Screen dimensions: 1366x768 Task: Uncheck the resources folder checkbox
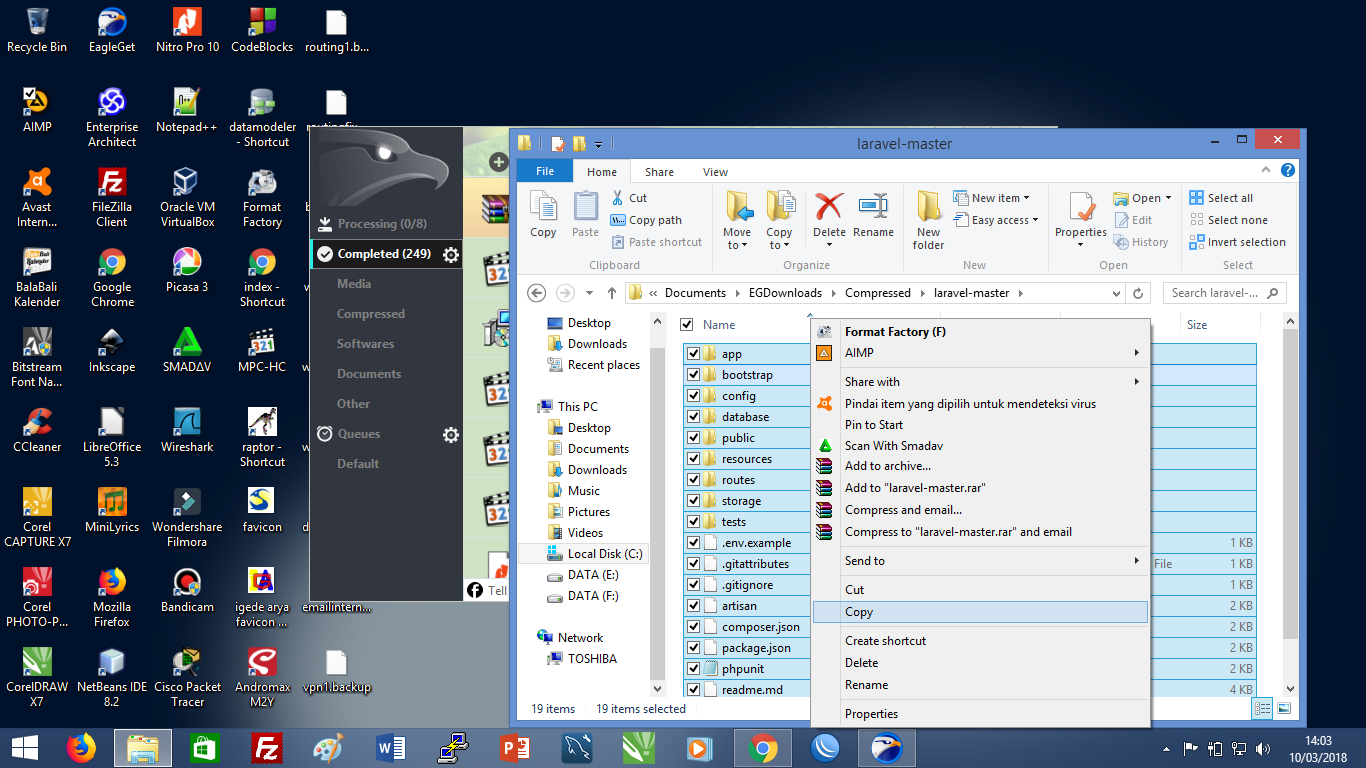click(693, 459)
